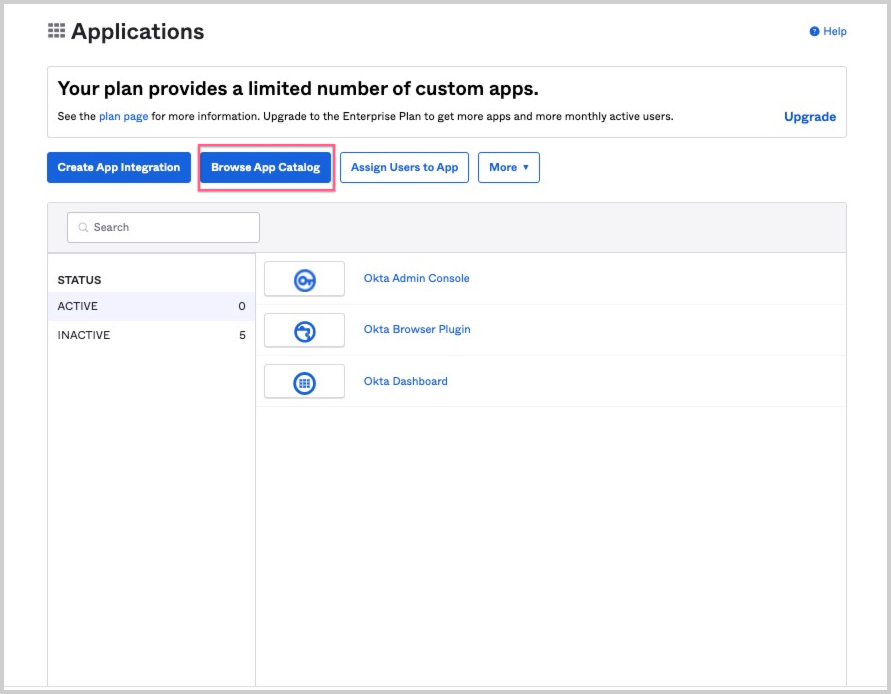Click the Applications page heading
Screen dimensions: 891x694
[138, 32]
